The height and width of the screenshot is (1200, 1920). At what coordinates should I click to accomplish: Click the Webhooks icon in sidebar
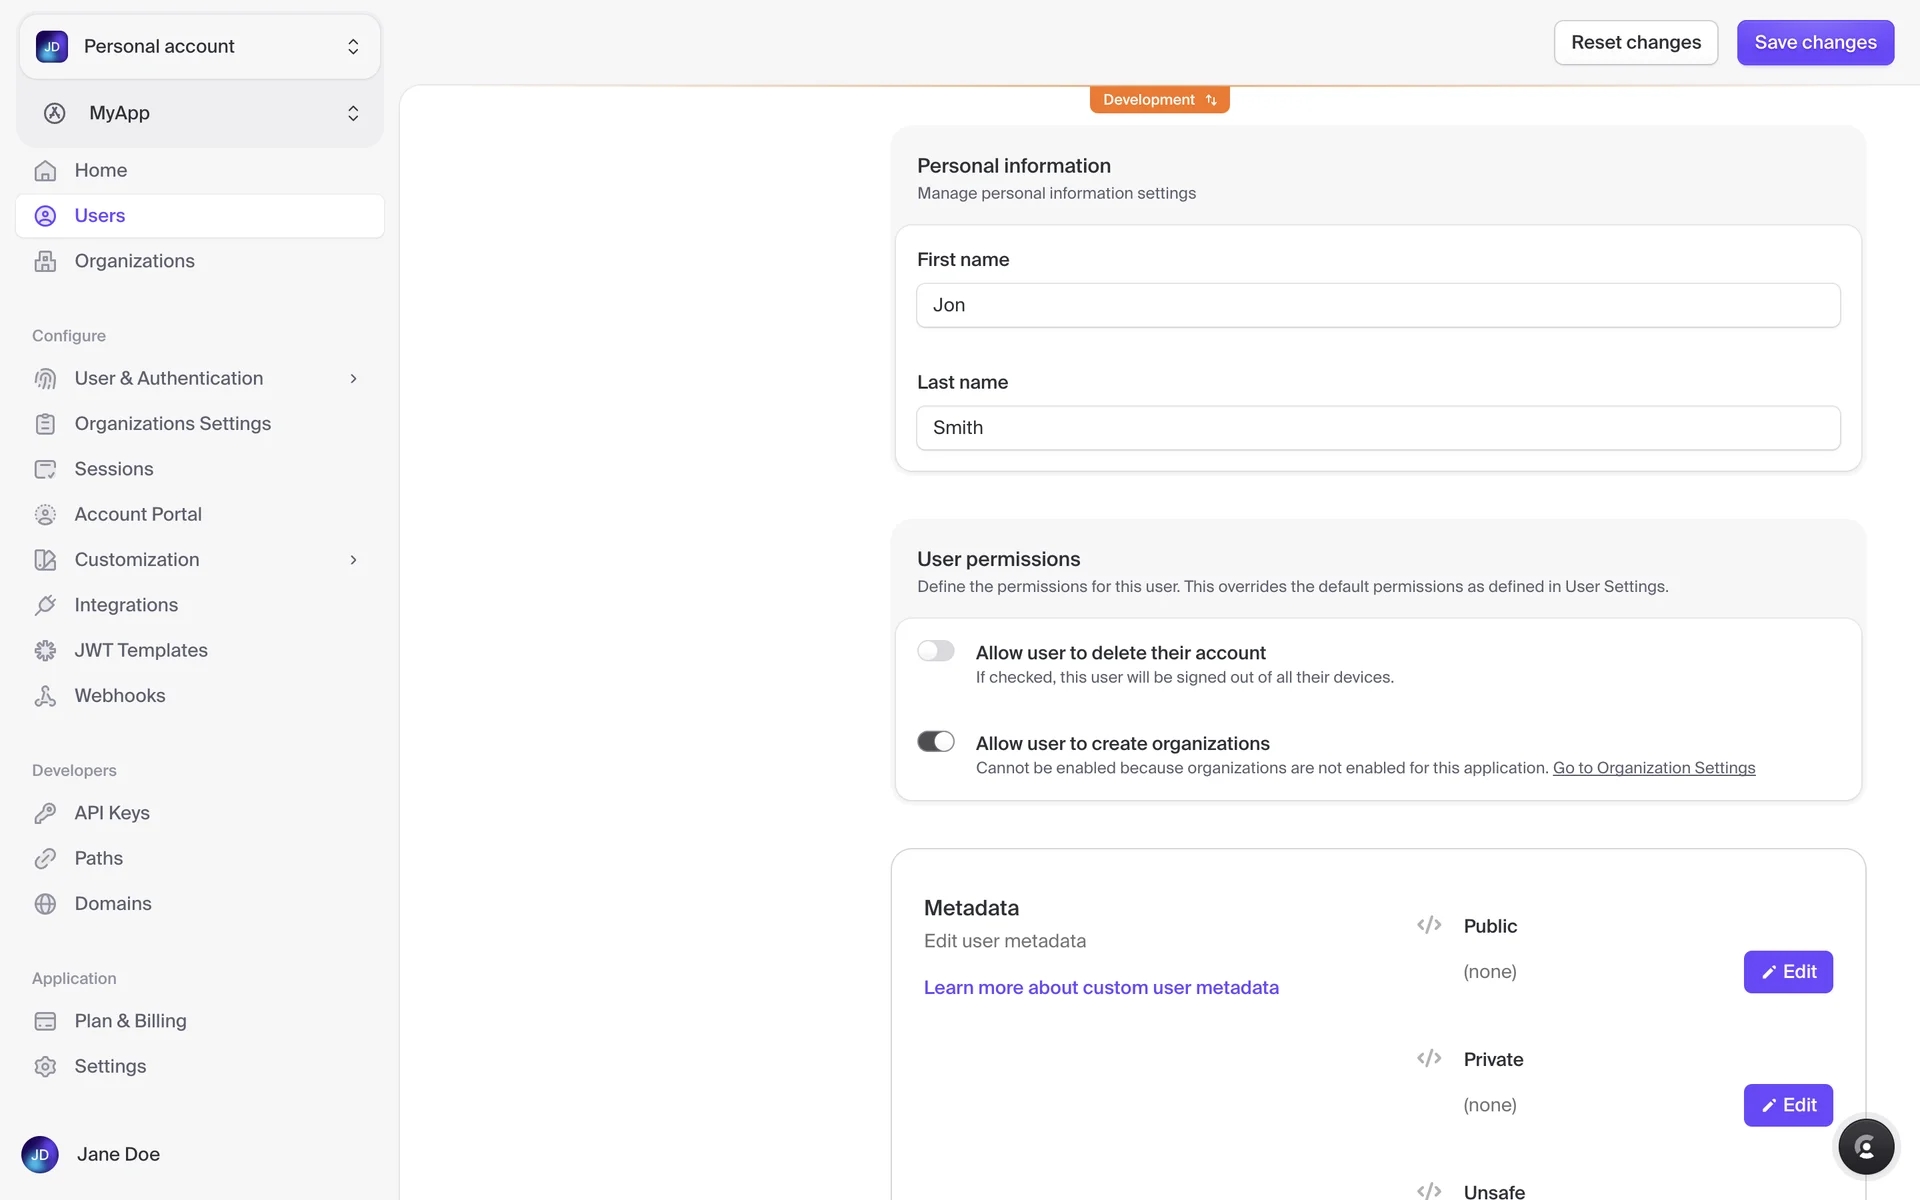pyautogui.click(x=45, y=696)
